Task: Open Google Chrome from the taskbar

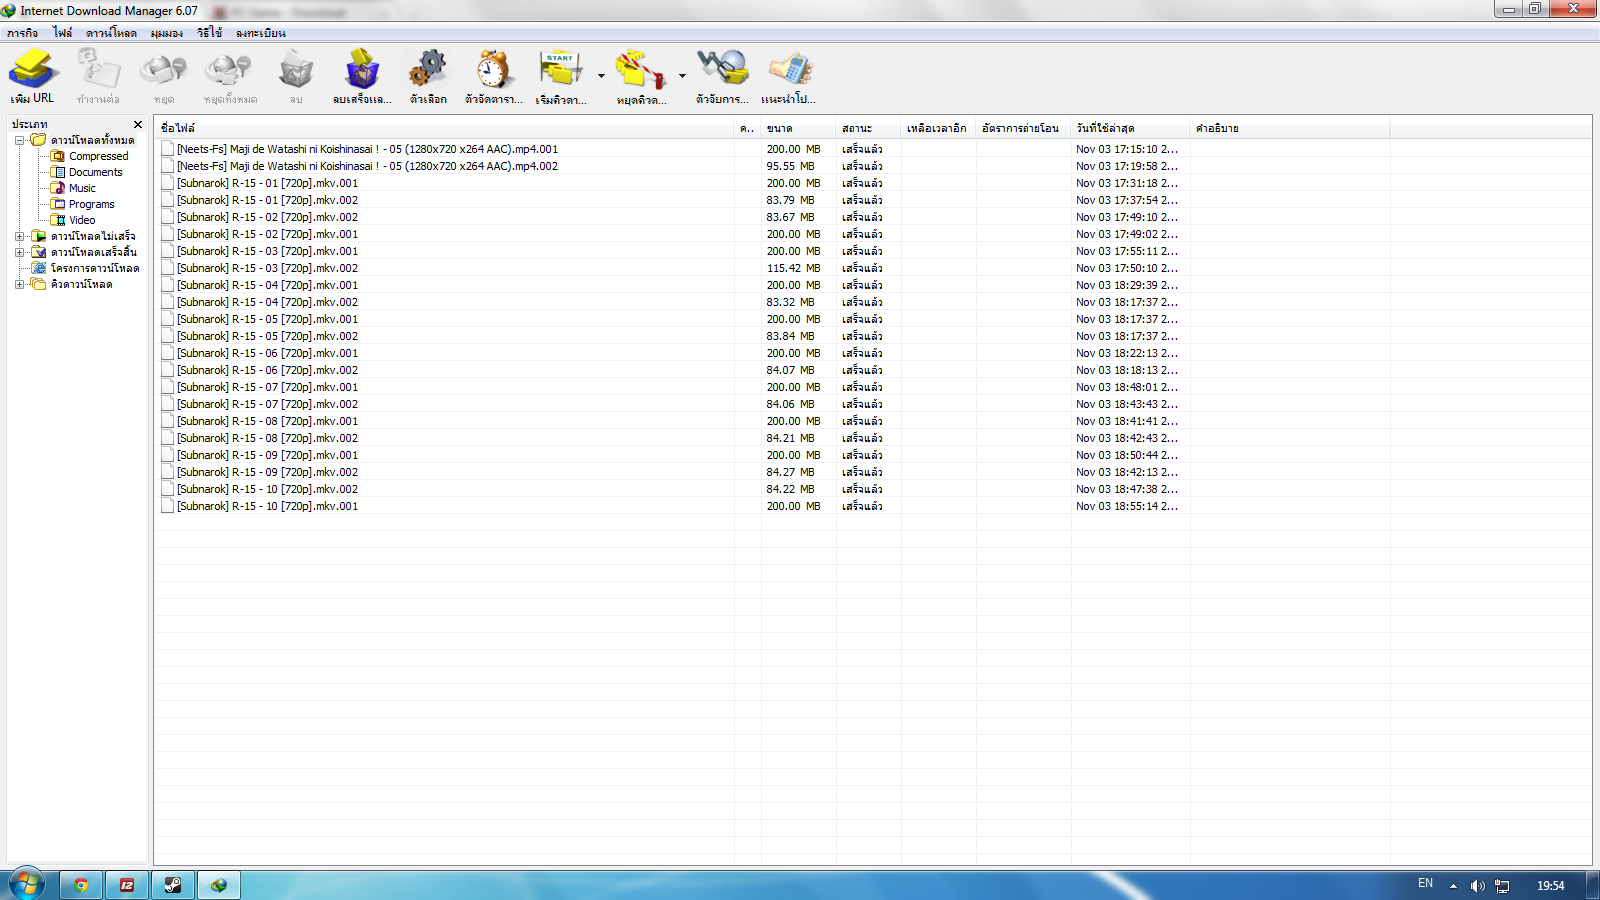Action: [x=81, y=885]
